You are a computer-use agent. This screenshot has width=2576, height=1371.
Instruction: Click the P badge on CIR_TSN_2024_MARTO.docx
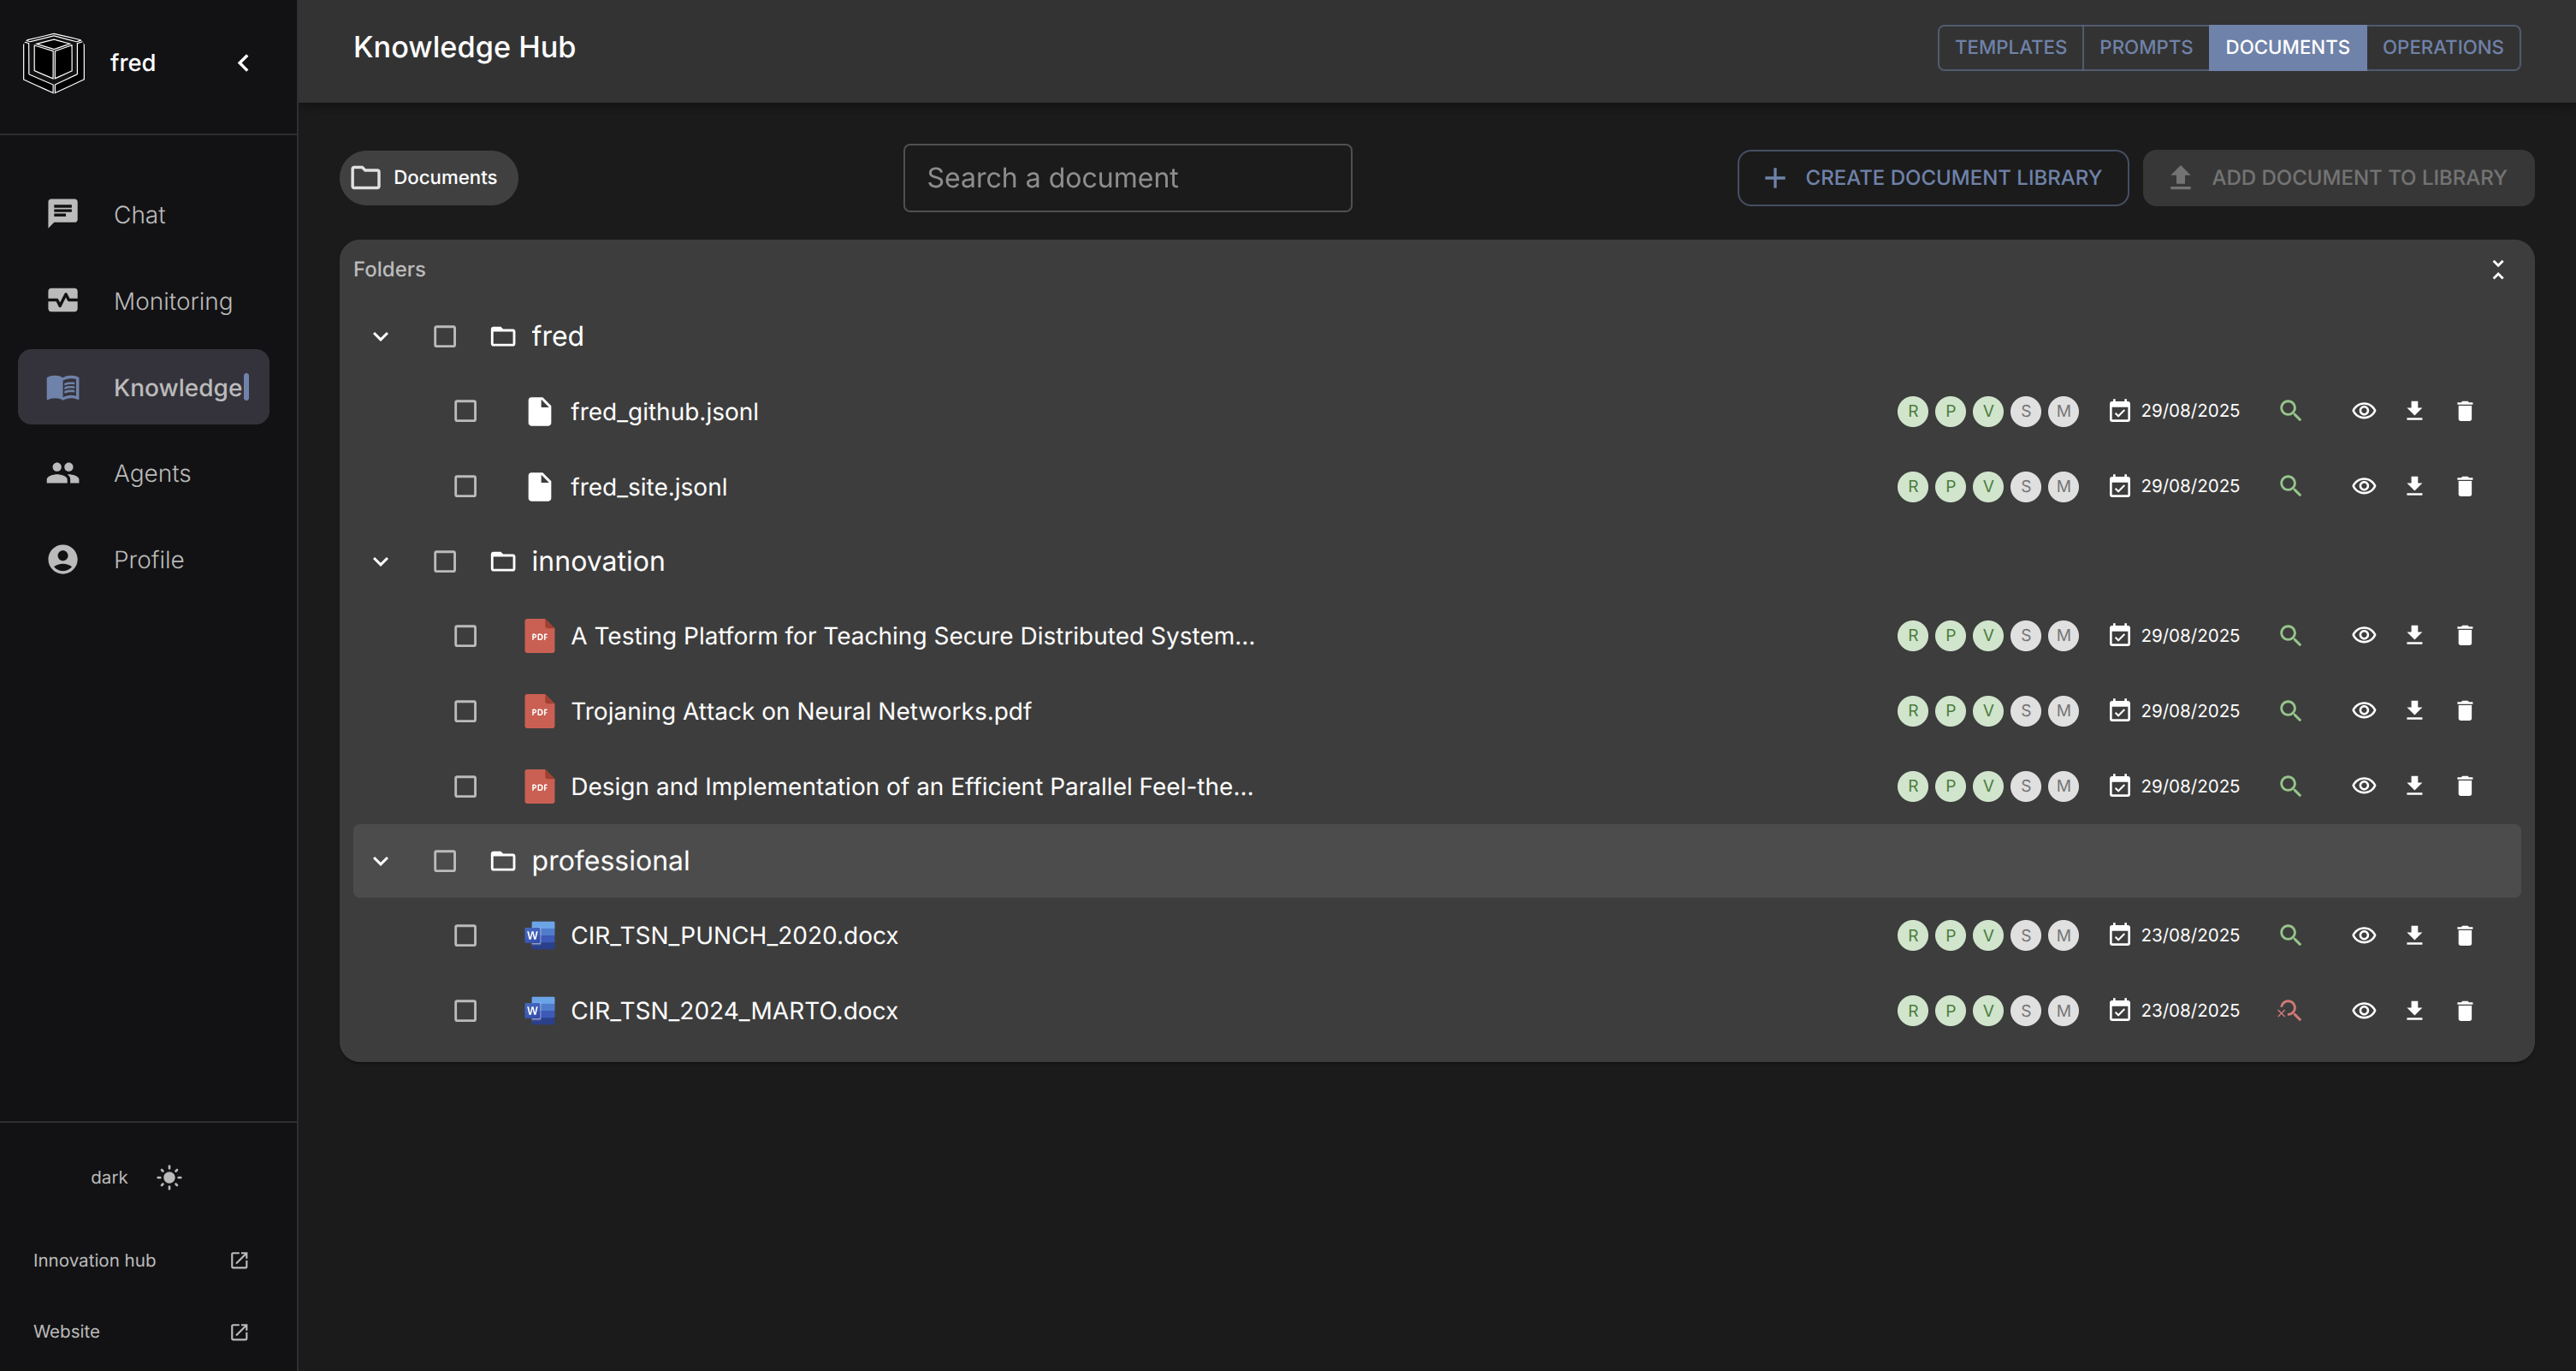pyautogui.click(x=1950, y=1011)
